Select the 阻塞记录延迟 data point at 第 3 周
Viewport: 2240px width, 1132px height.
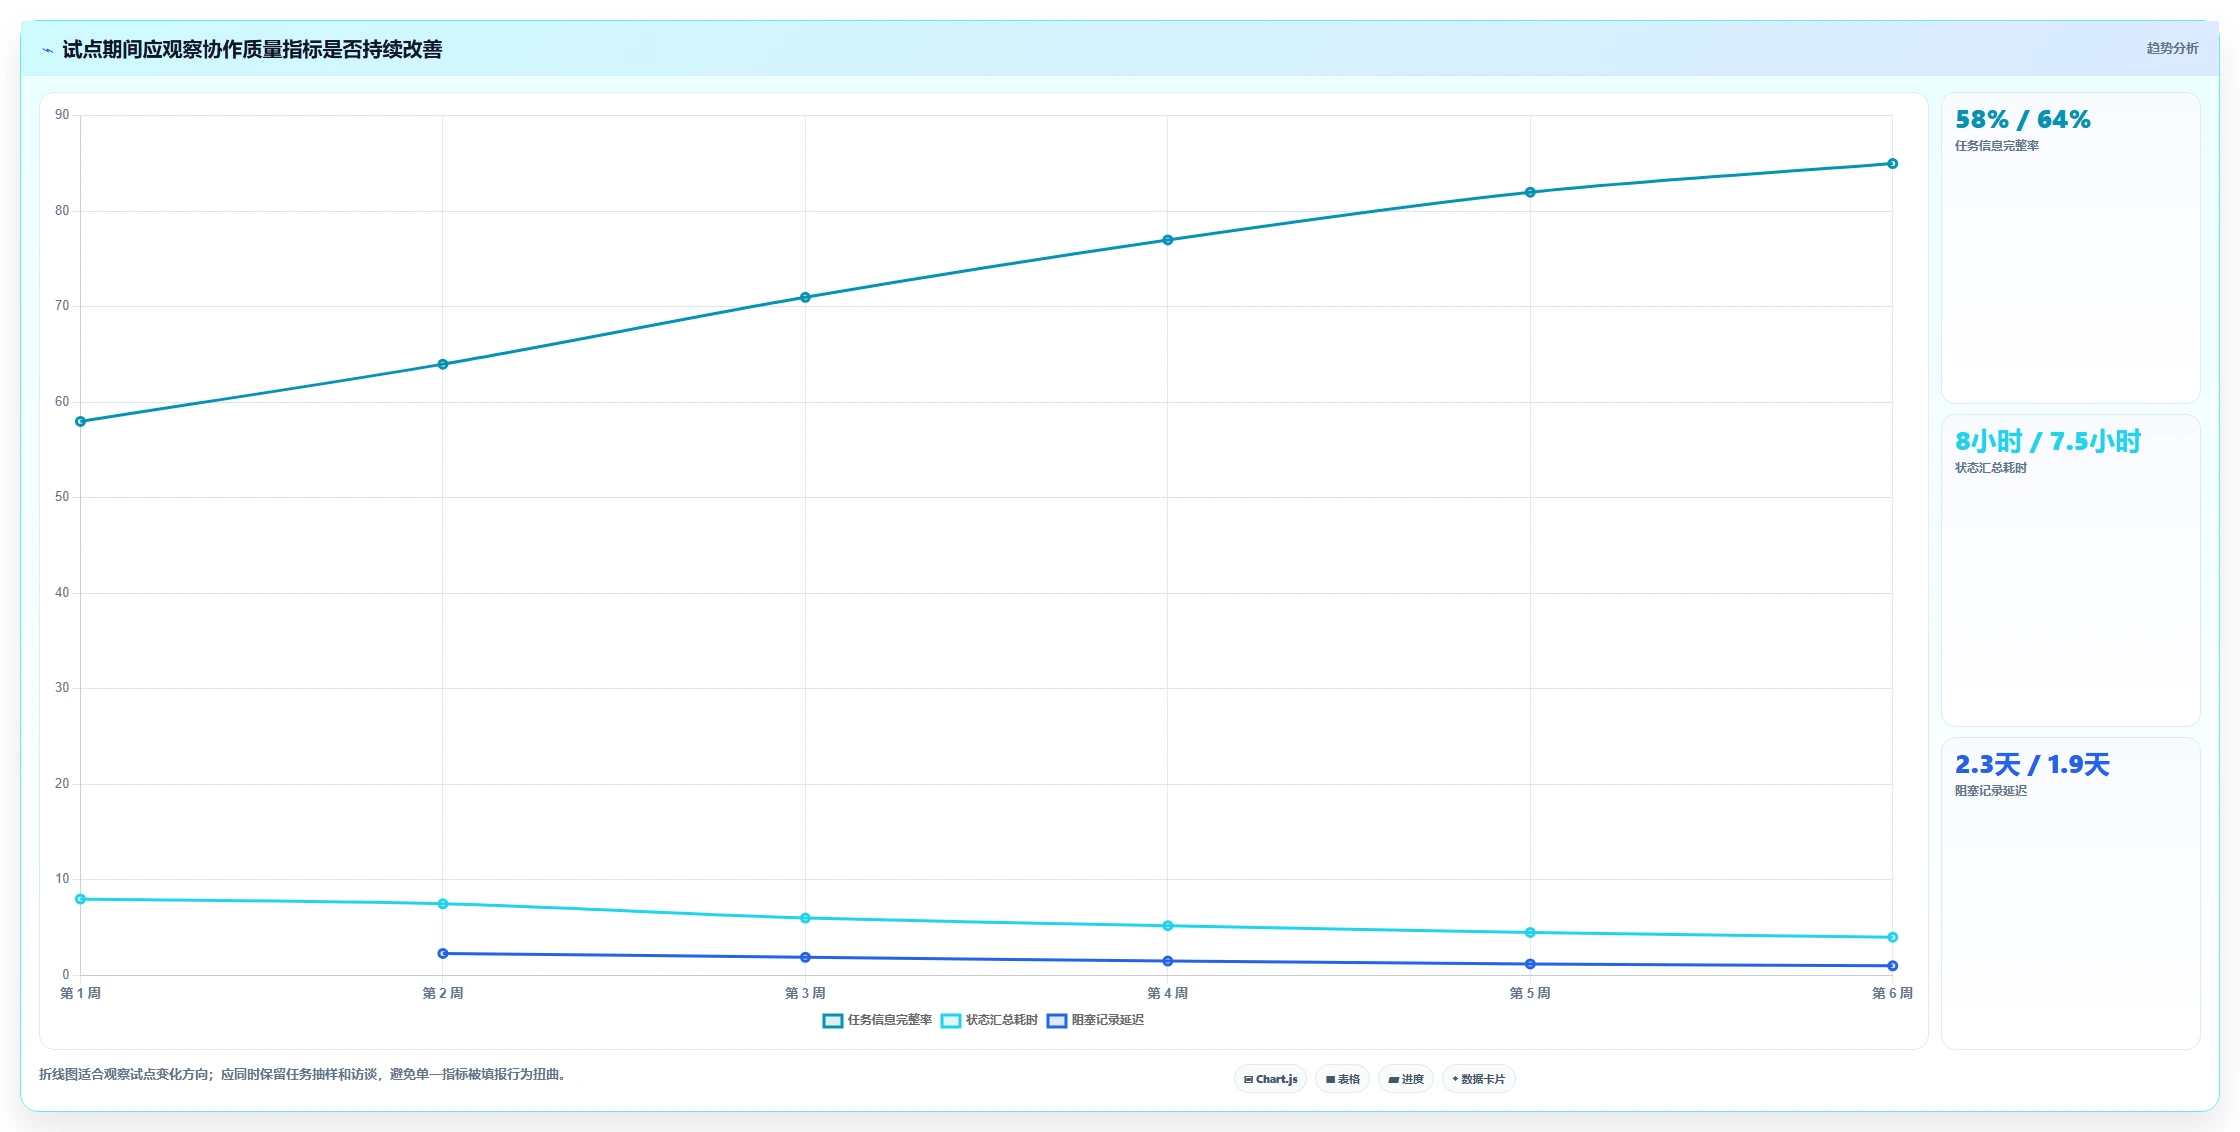[x=805, y=958]
